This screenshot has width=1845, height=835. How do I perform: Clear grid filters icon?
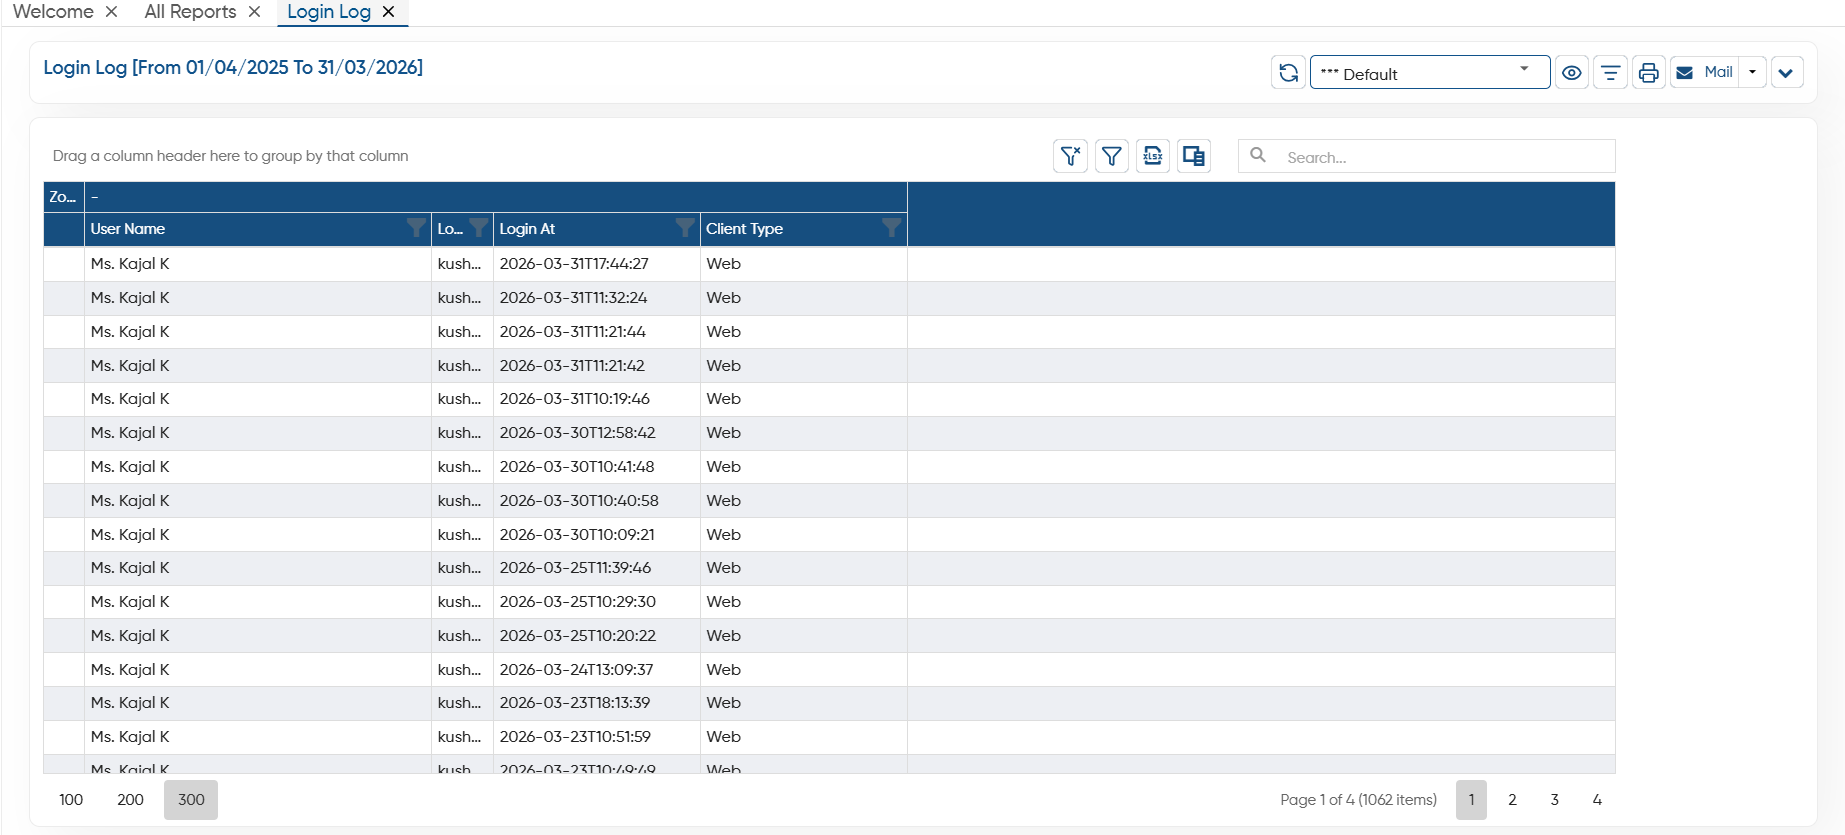coord(1071,156)
